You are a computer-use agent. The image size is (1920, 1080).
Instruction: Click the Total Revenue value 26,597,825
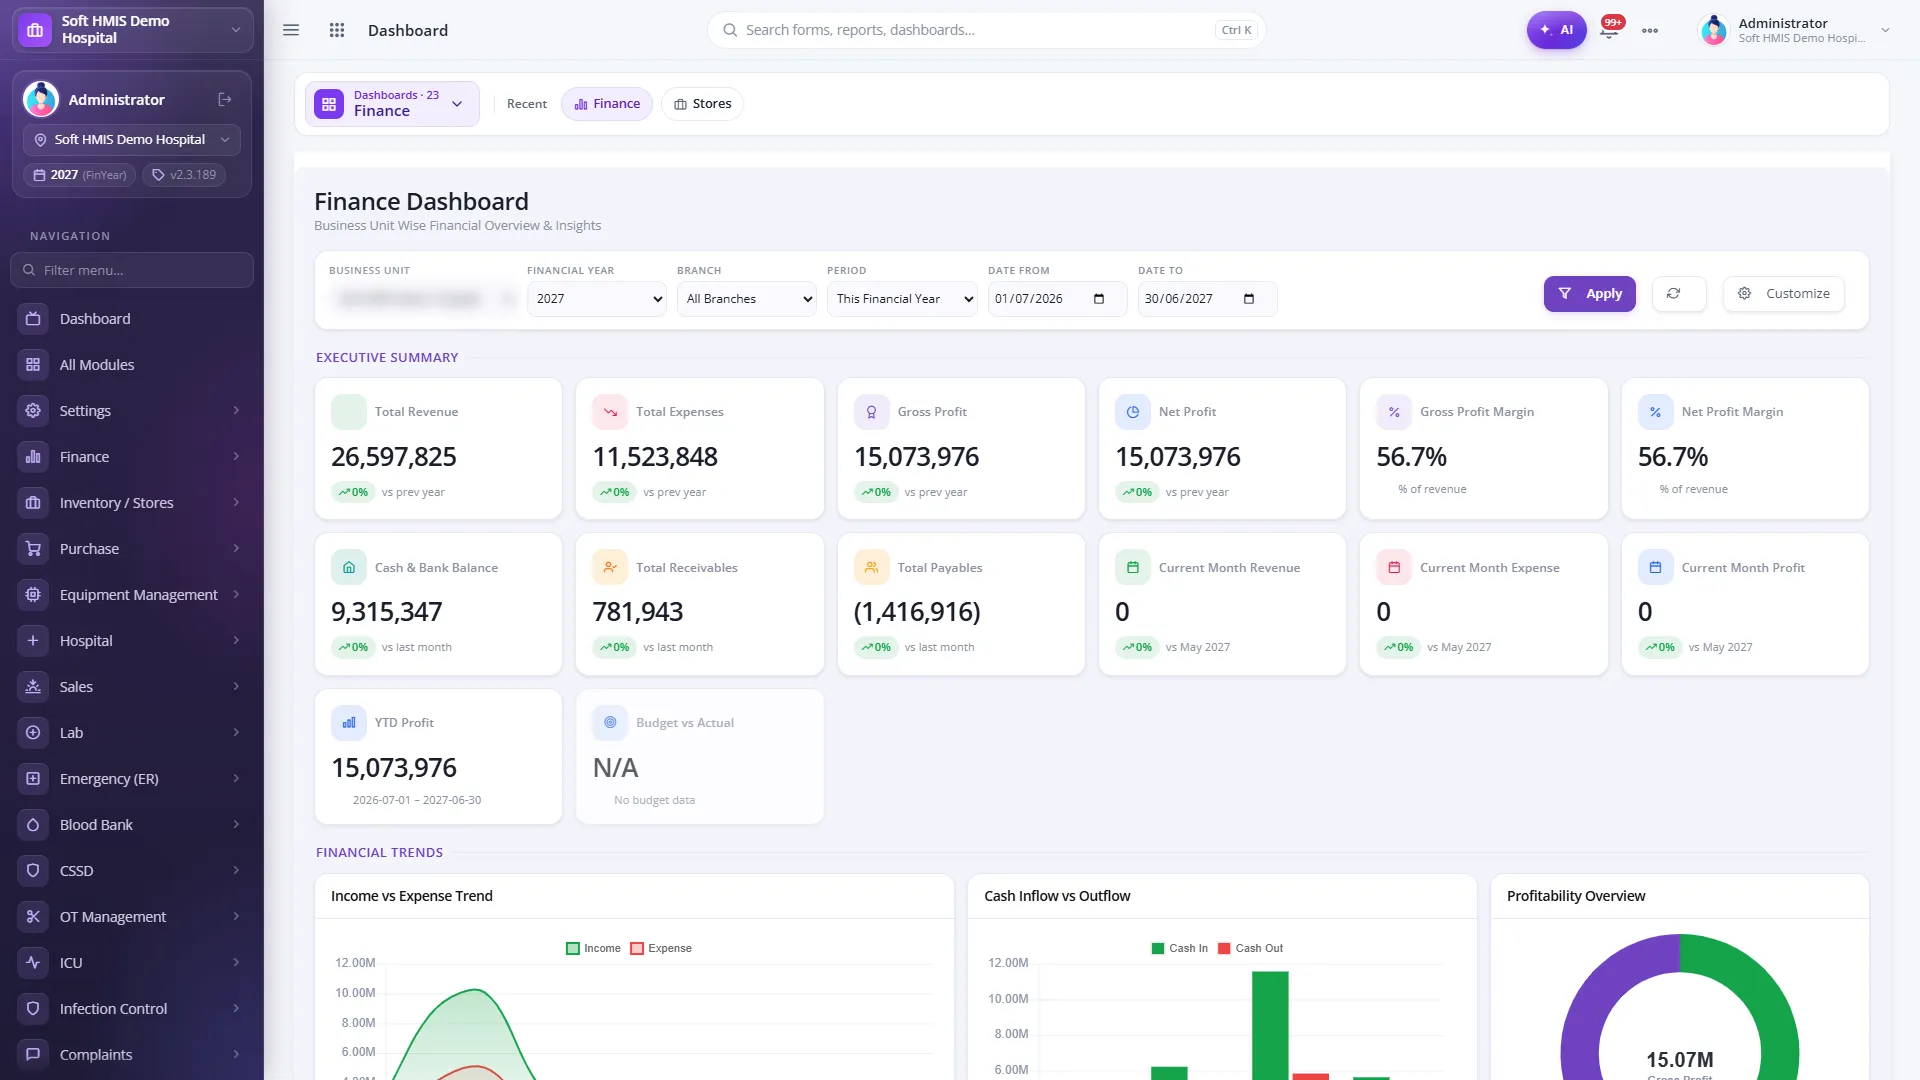394,457
